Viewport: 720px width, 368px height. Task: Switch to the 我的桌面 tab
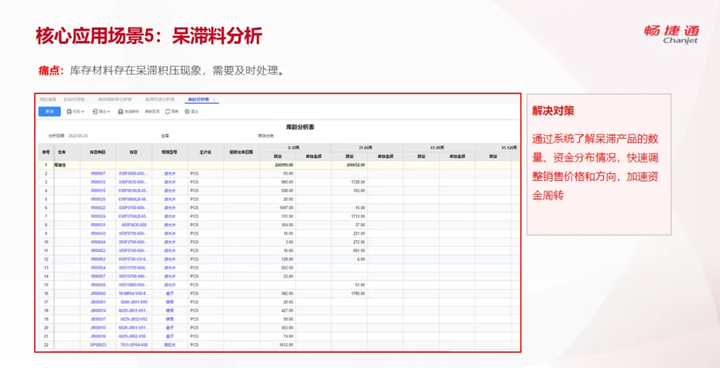coord(48,99)
